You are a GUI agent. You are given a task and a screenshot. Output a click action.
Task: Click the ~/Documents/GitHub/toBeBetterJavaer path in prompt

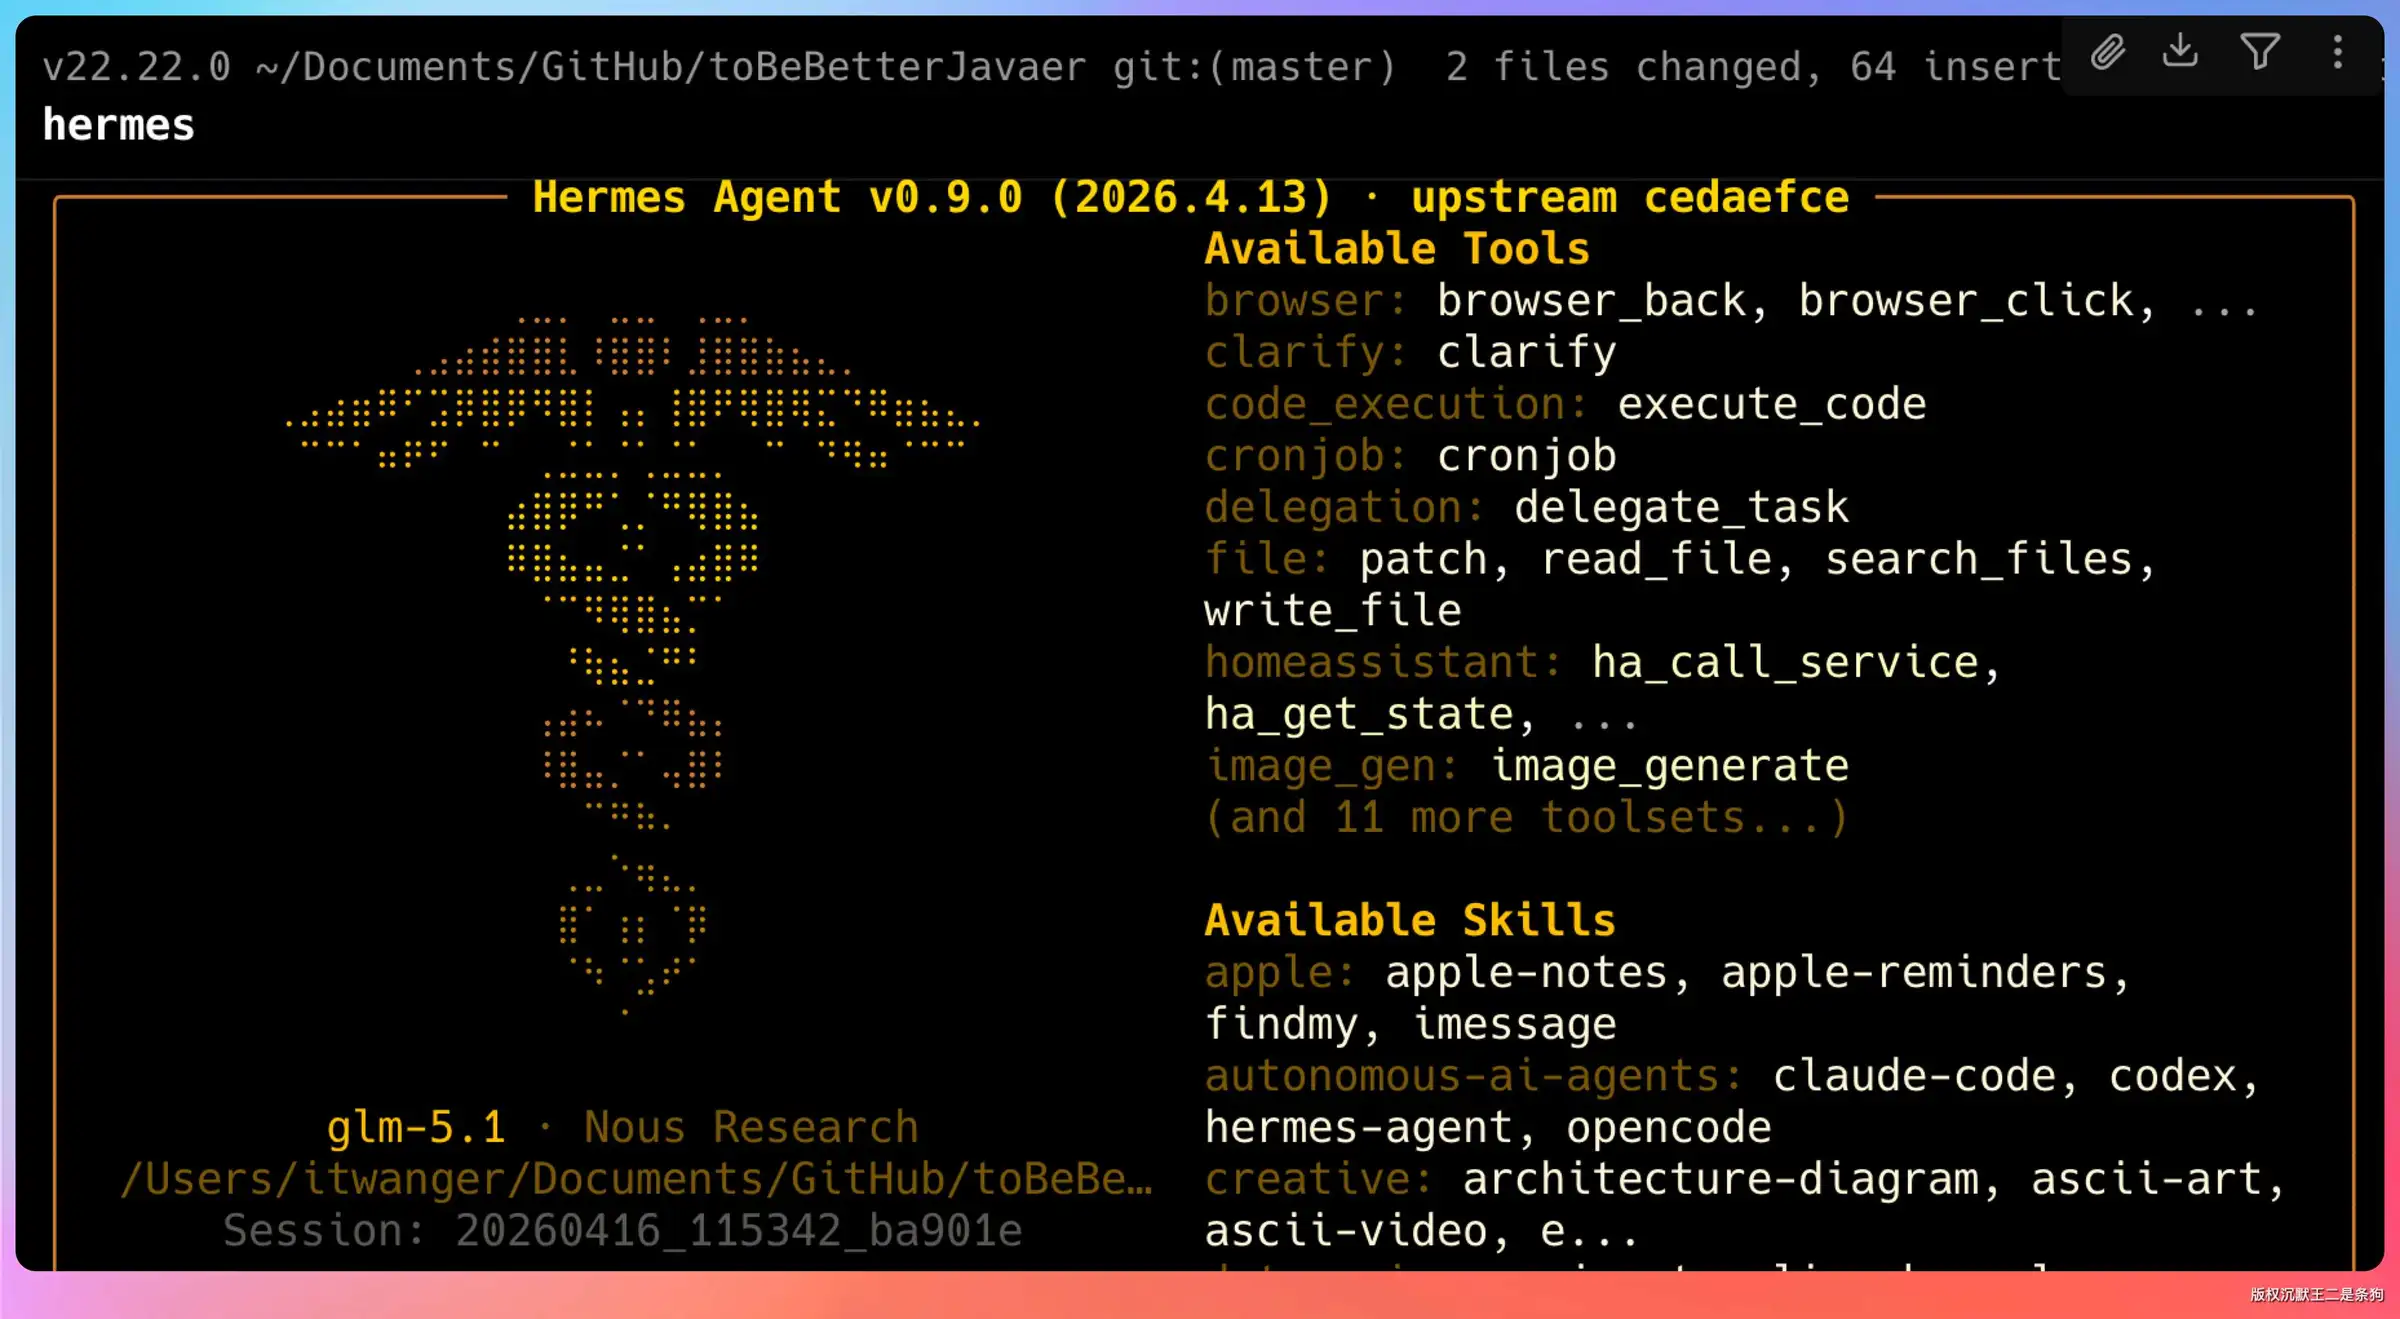coord(670,67)
